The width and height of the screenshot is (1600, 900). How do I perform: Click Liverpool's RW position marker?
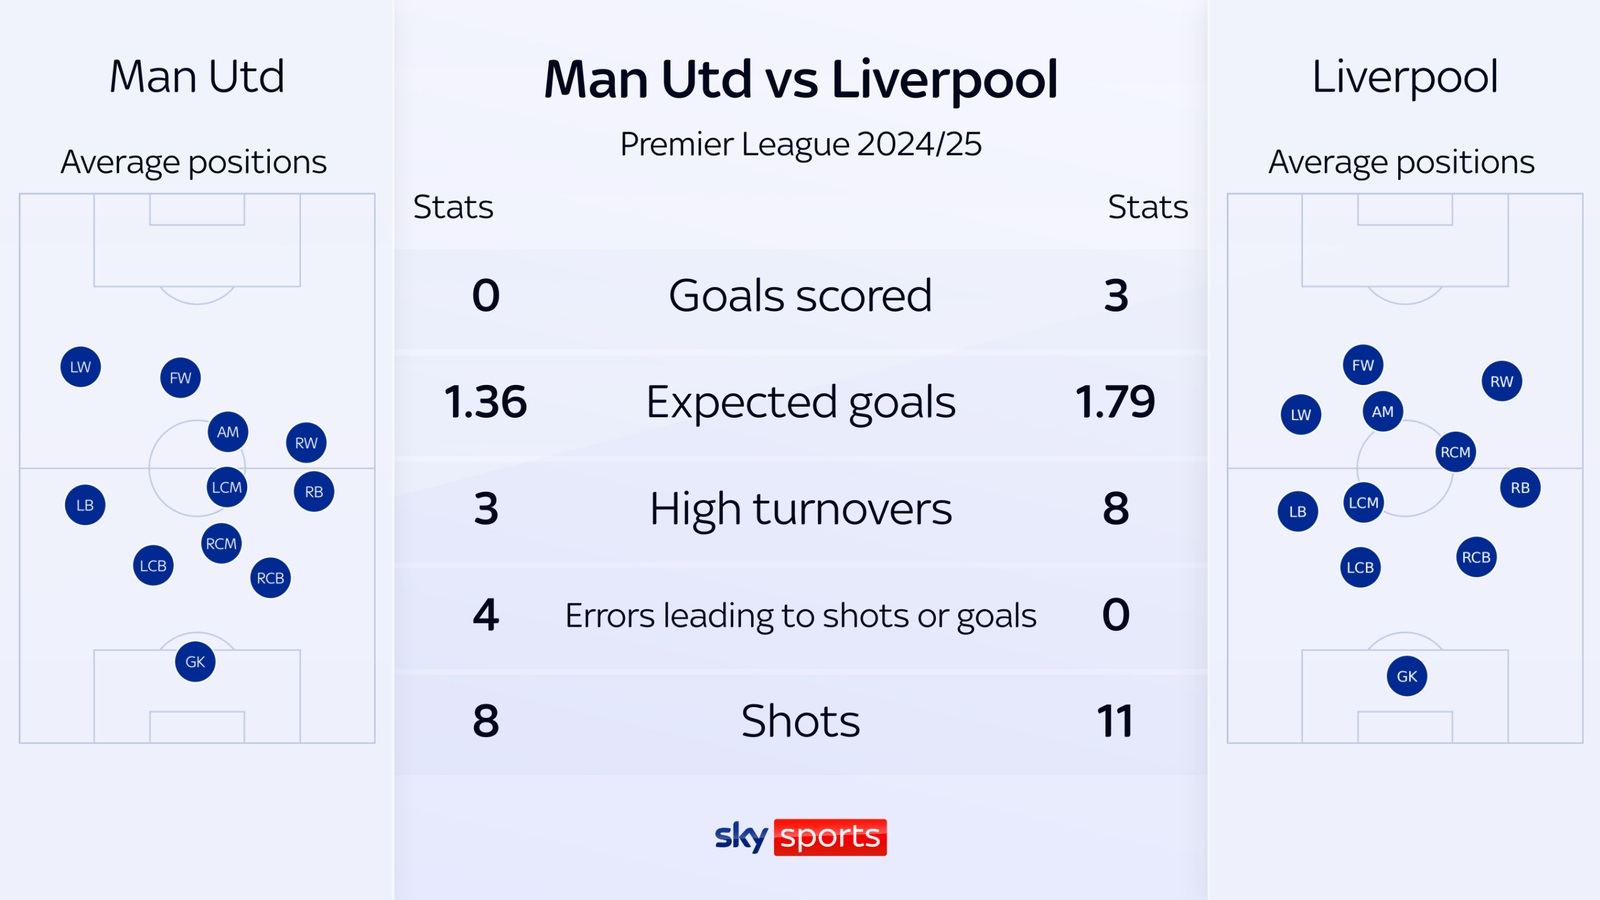tap(1501, 381)
